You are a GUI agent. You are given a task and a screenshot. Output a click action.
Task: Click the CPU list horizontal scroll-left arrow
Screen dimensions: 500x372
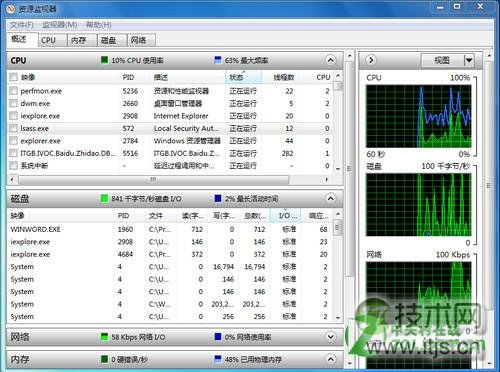tap(12, 179)
